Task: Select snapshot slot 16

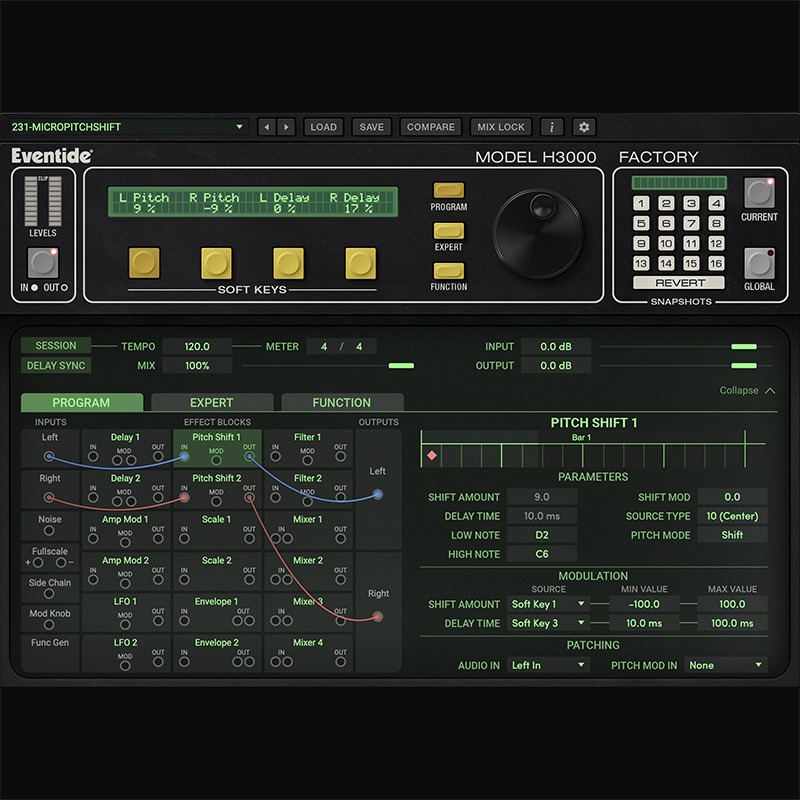Action: click(716, 263)
